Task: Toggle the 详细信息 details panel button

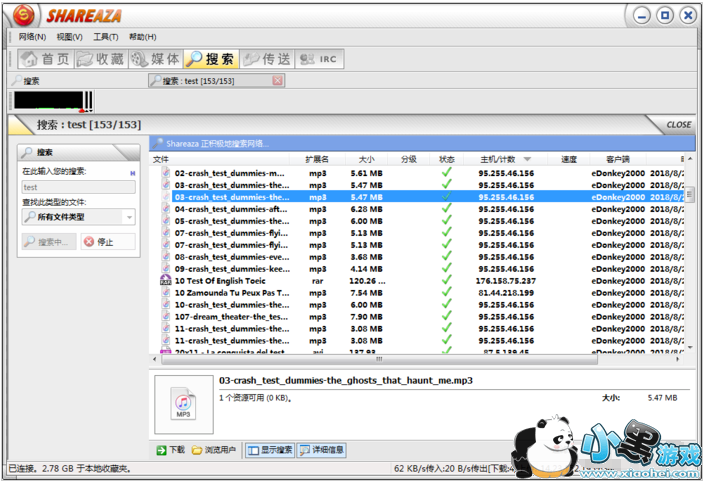Action: [321, 450]
